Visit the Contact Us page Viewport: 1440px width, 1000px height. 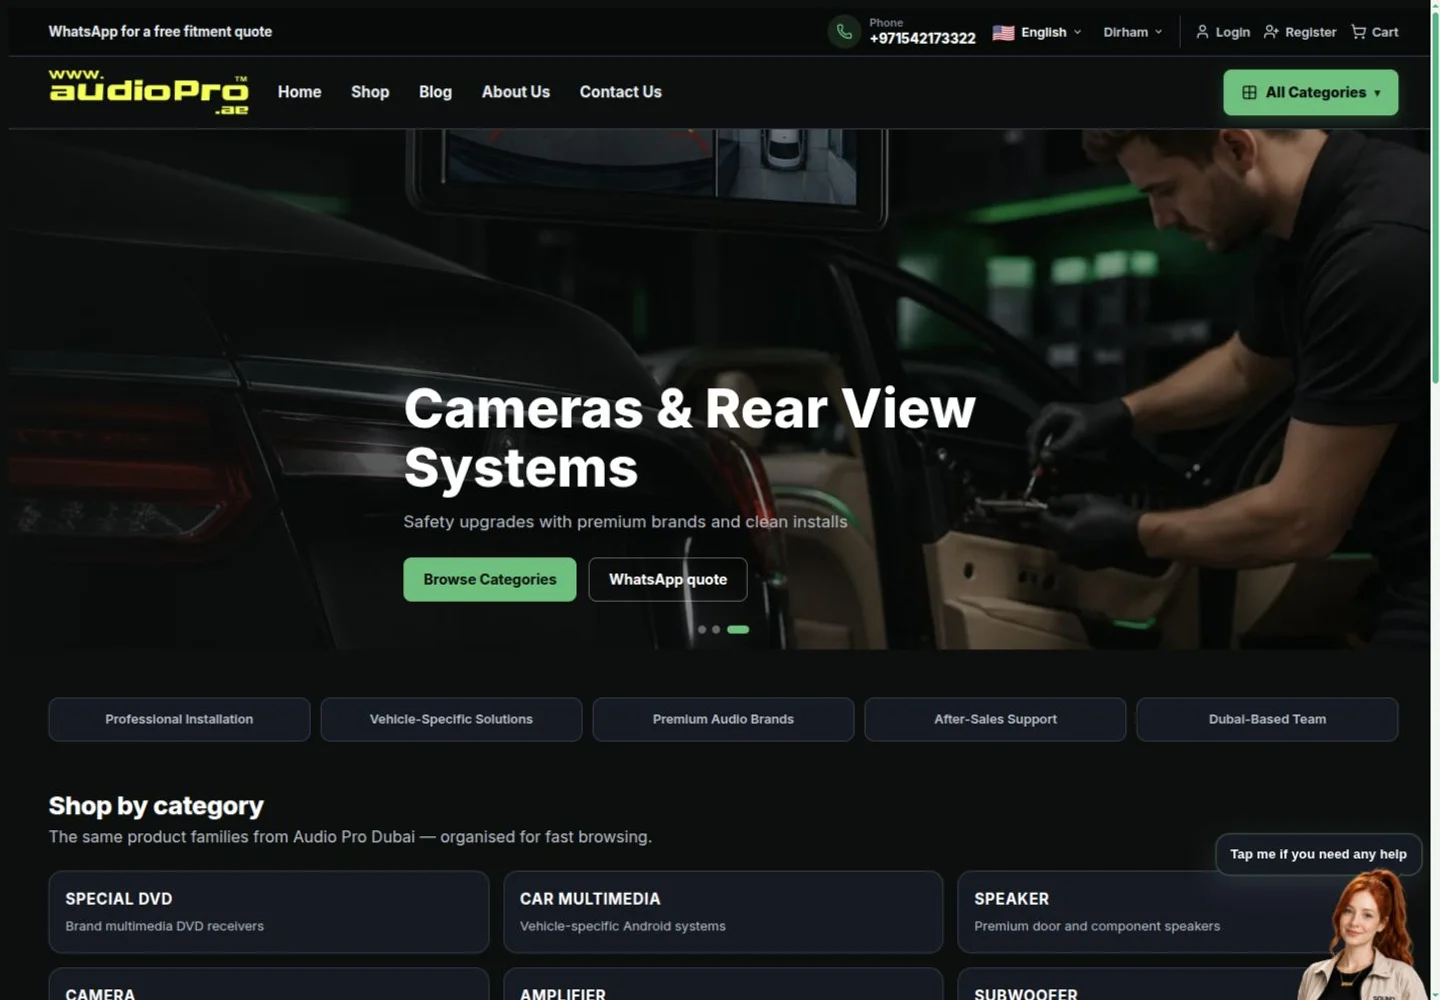[621, 92]
